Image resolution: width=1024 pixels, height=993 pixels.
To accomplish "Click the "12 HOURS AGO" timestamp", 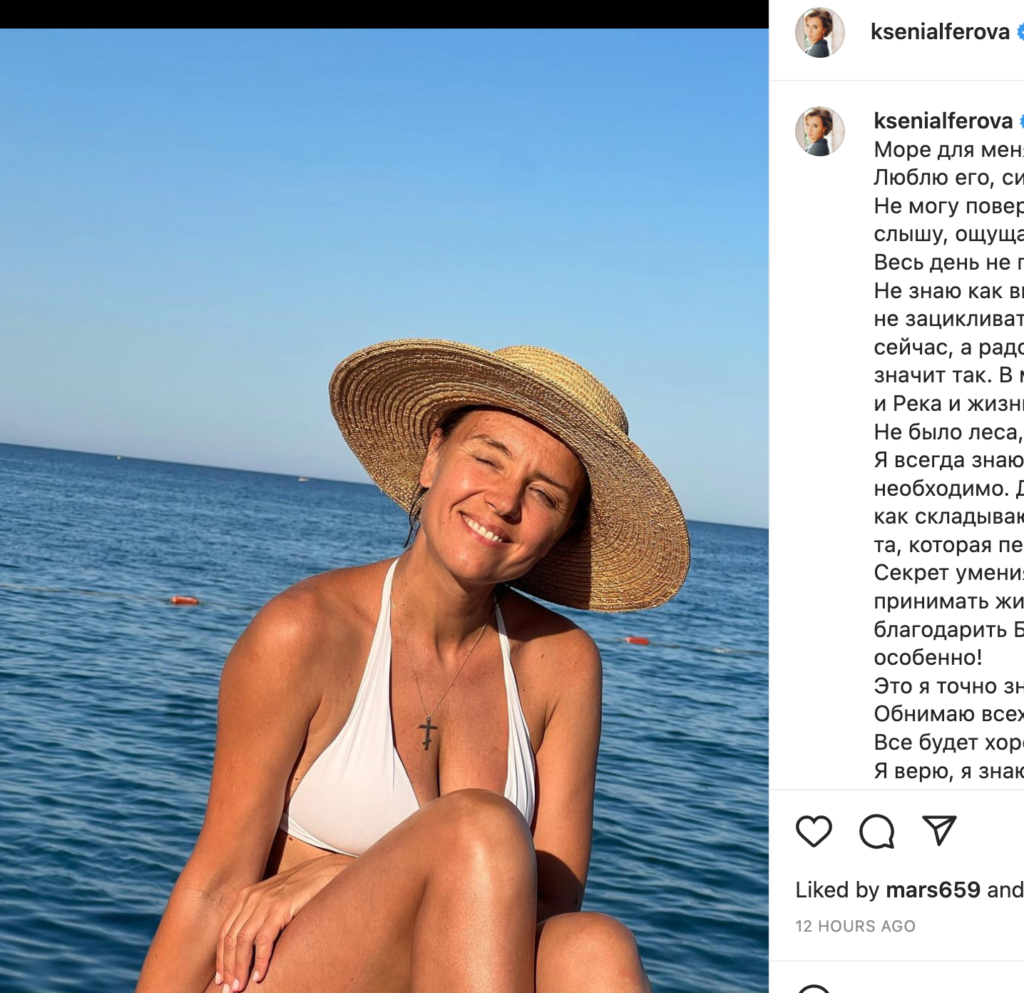I will pos(855,926).
